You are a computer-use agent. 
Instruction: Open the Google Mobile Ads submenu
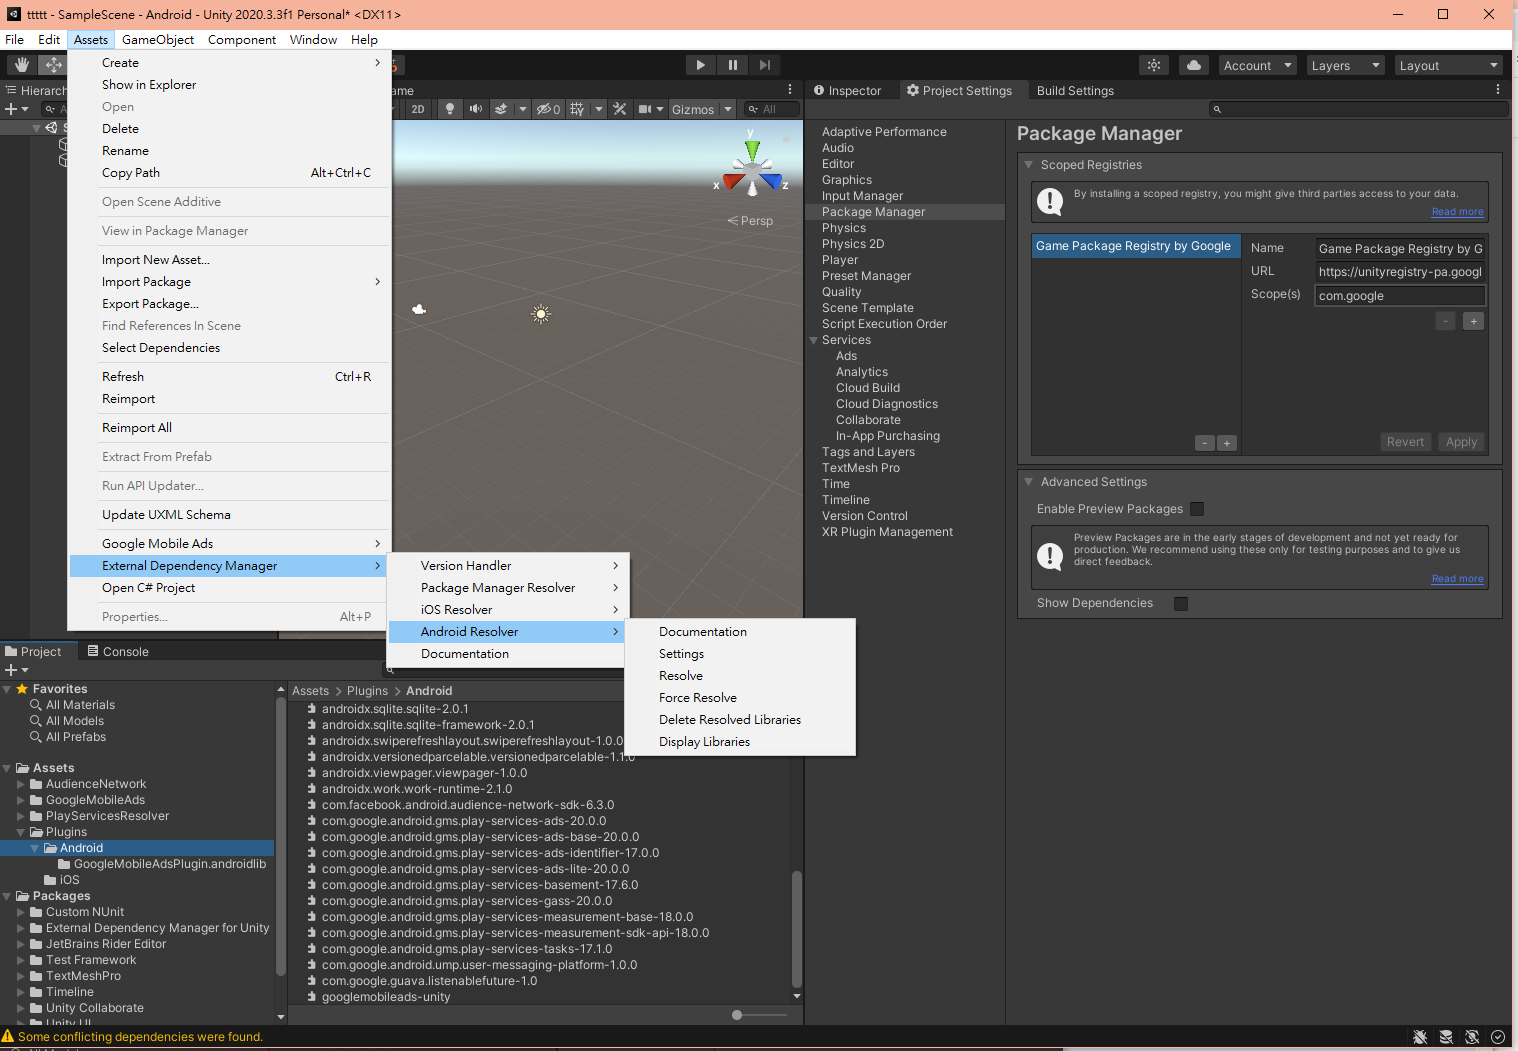(x=229, y=544)
